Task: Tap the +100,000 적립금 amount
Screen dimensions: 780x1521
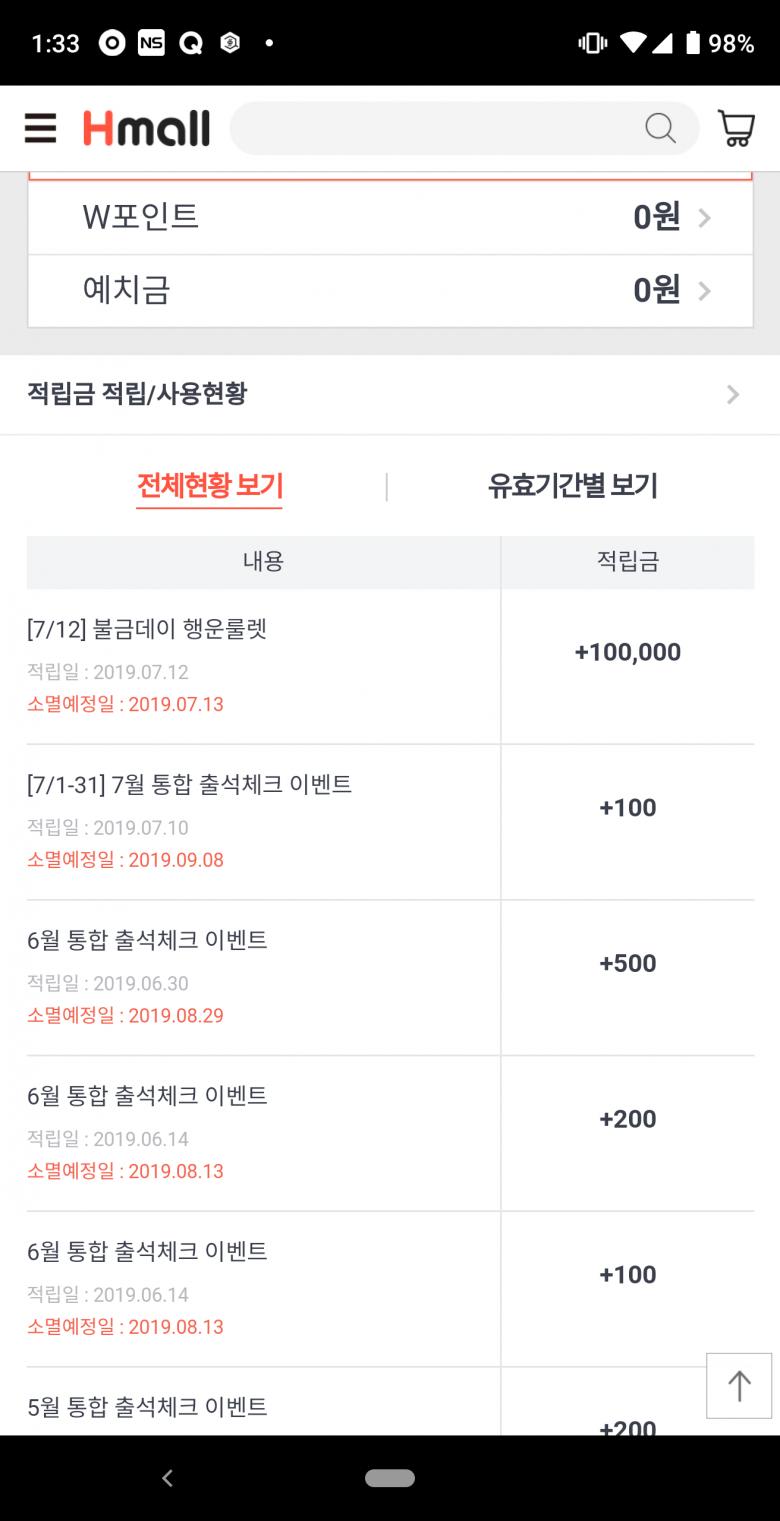Action: click(x=628, y=652)
